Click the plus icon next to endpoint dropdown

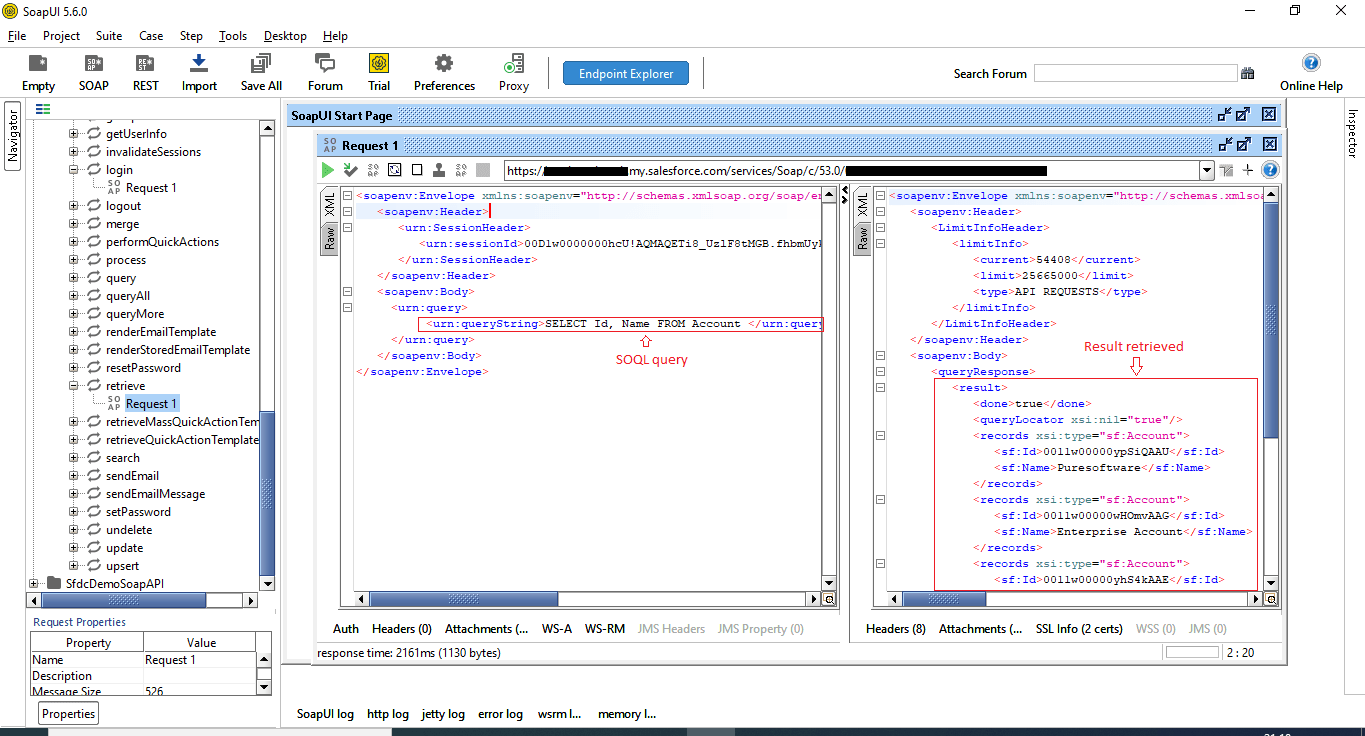point(1248,170)
